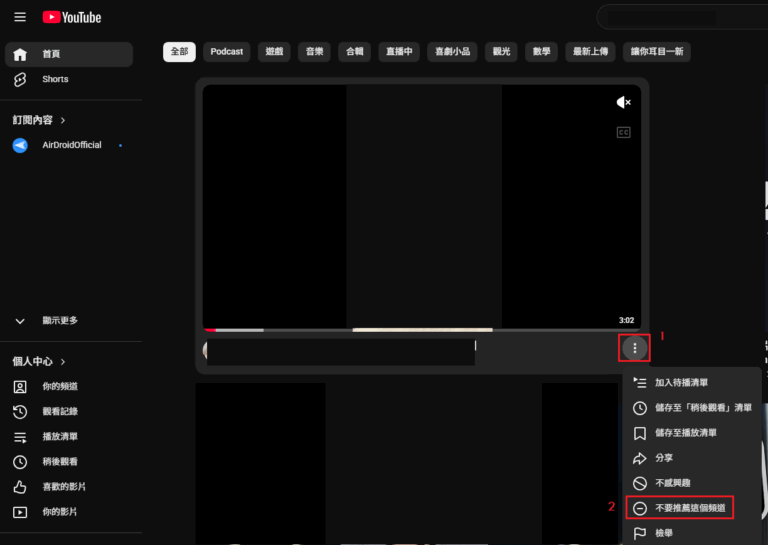
Task: Choose 儲存至播放清單 save to playlist
Action: [x=692, y=433]
